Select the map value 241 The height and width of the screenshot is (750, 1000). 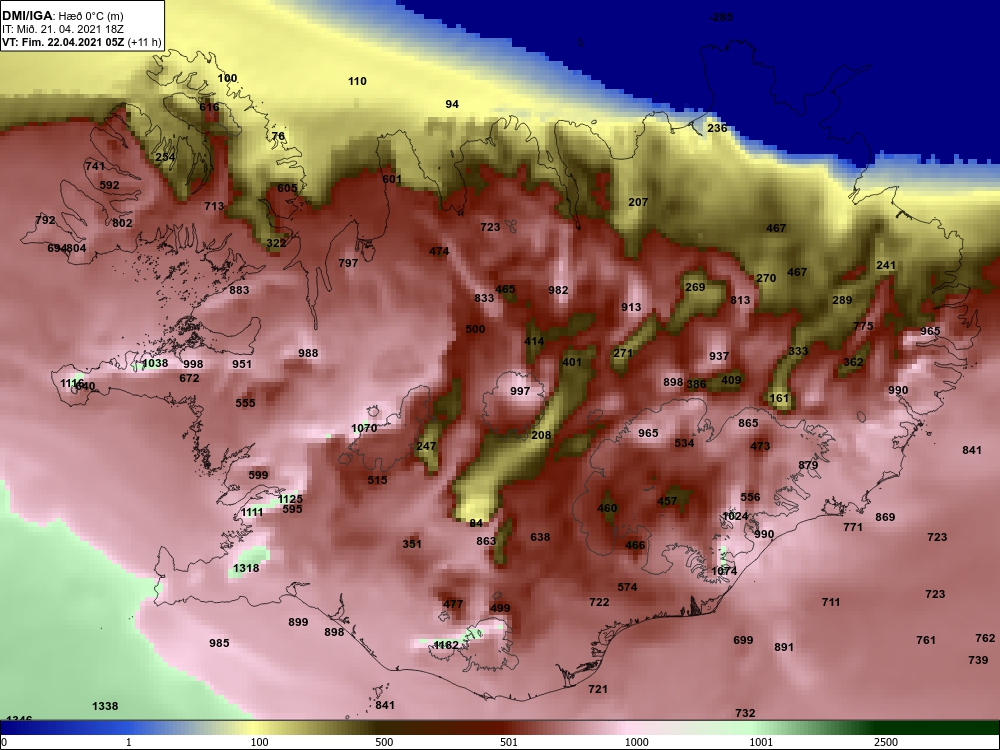pyautogui.click(x=886, y=265)
